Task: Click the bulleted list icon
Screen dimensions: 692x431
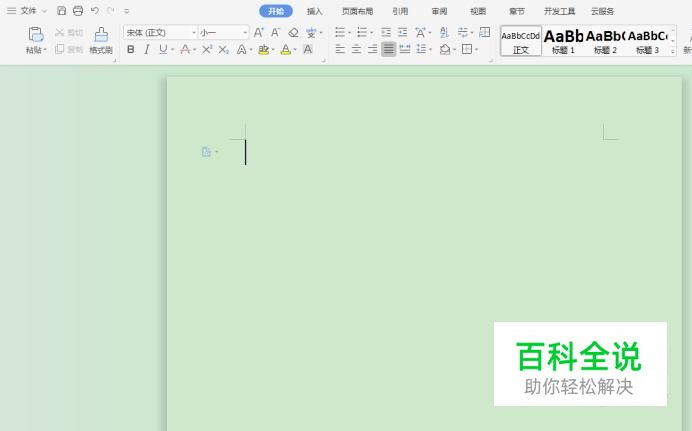Action: click(340, 32)
